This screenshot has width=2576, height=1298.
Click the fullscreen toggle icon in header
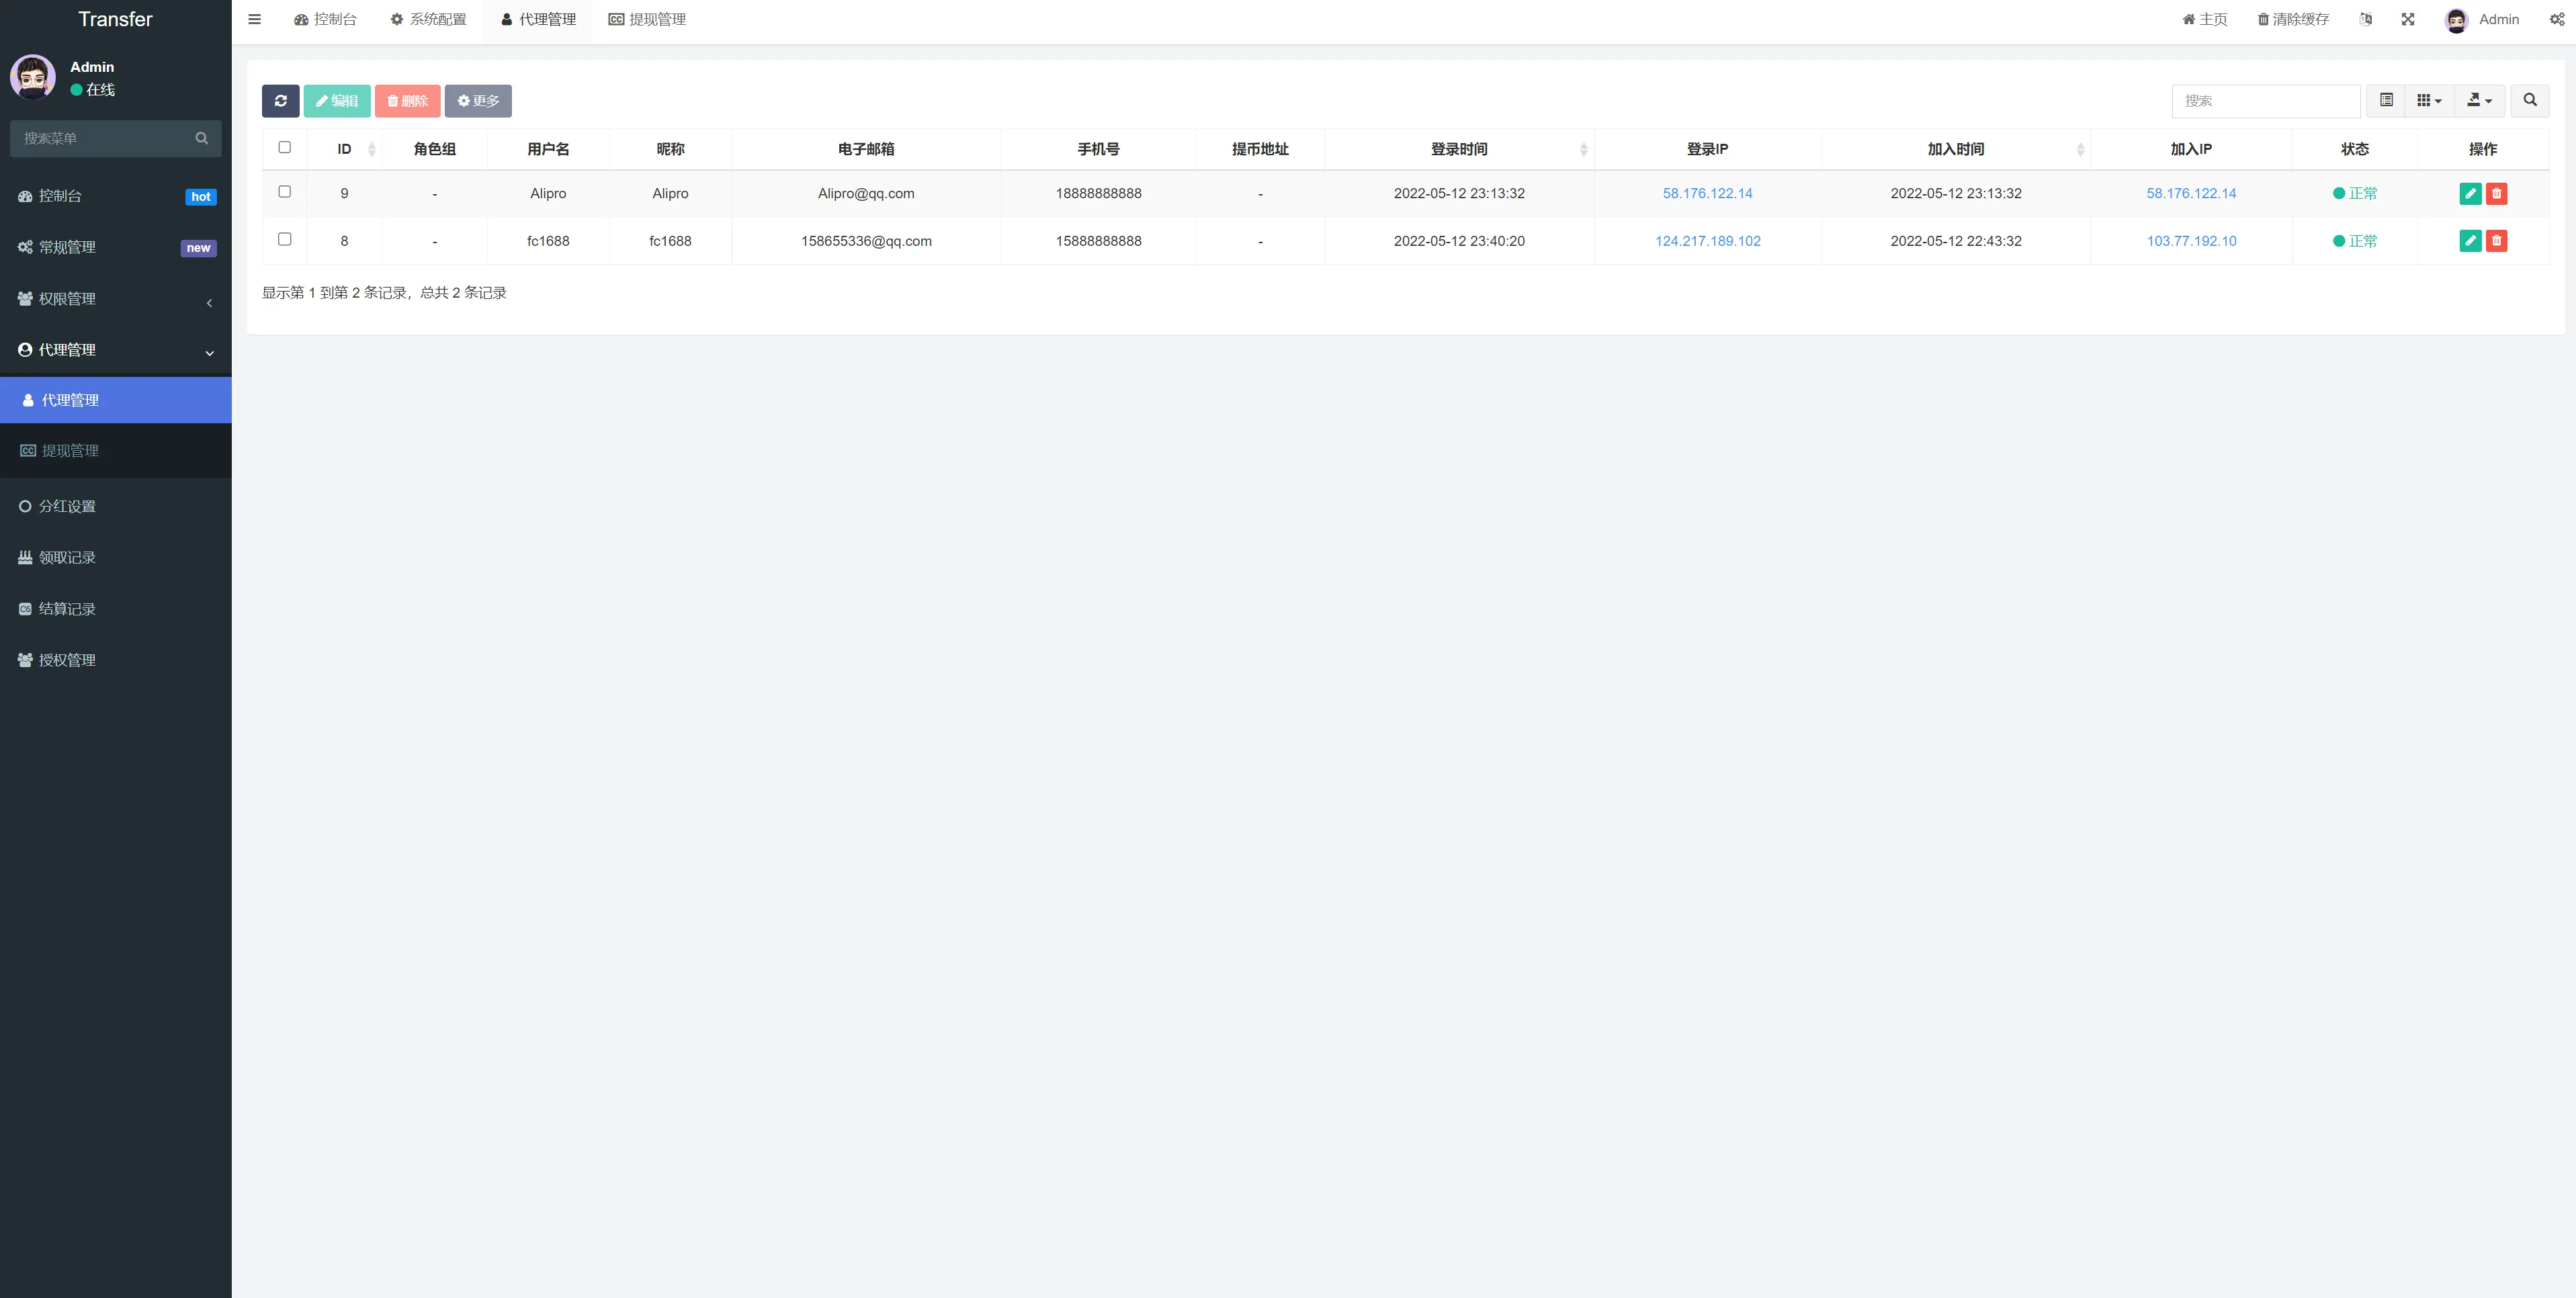tap(2408, 19)
